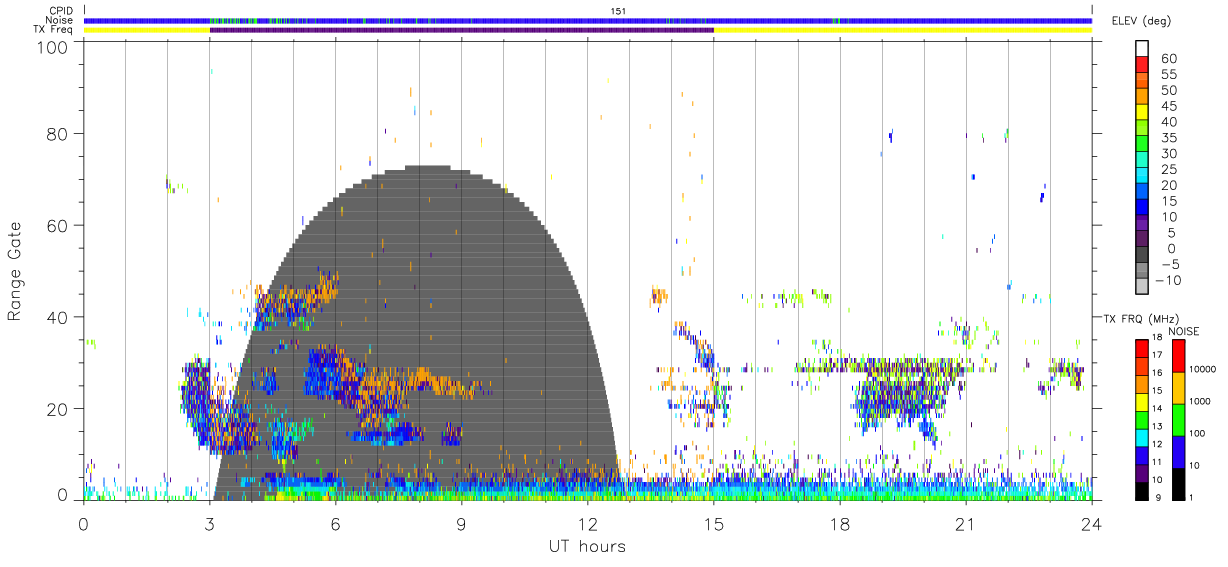Click the black 9 MHz frequency color block
This screenshot has width=1228, height=567.
[1142, 489]
